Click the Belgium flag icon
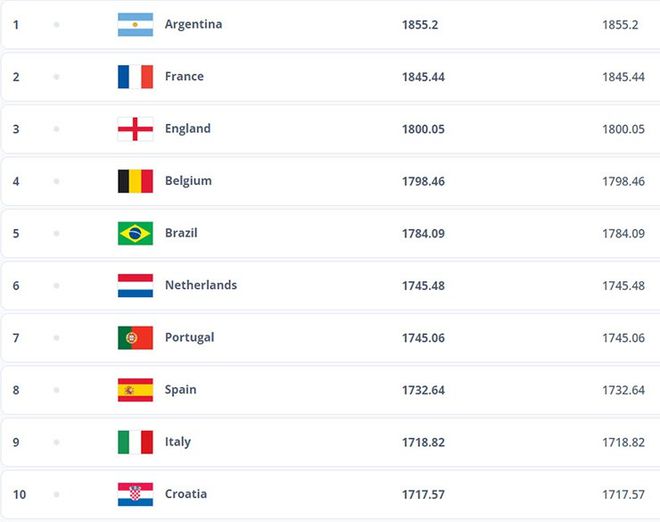 pyautogui.click(x=135, y=181)
